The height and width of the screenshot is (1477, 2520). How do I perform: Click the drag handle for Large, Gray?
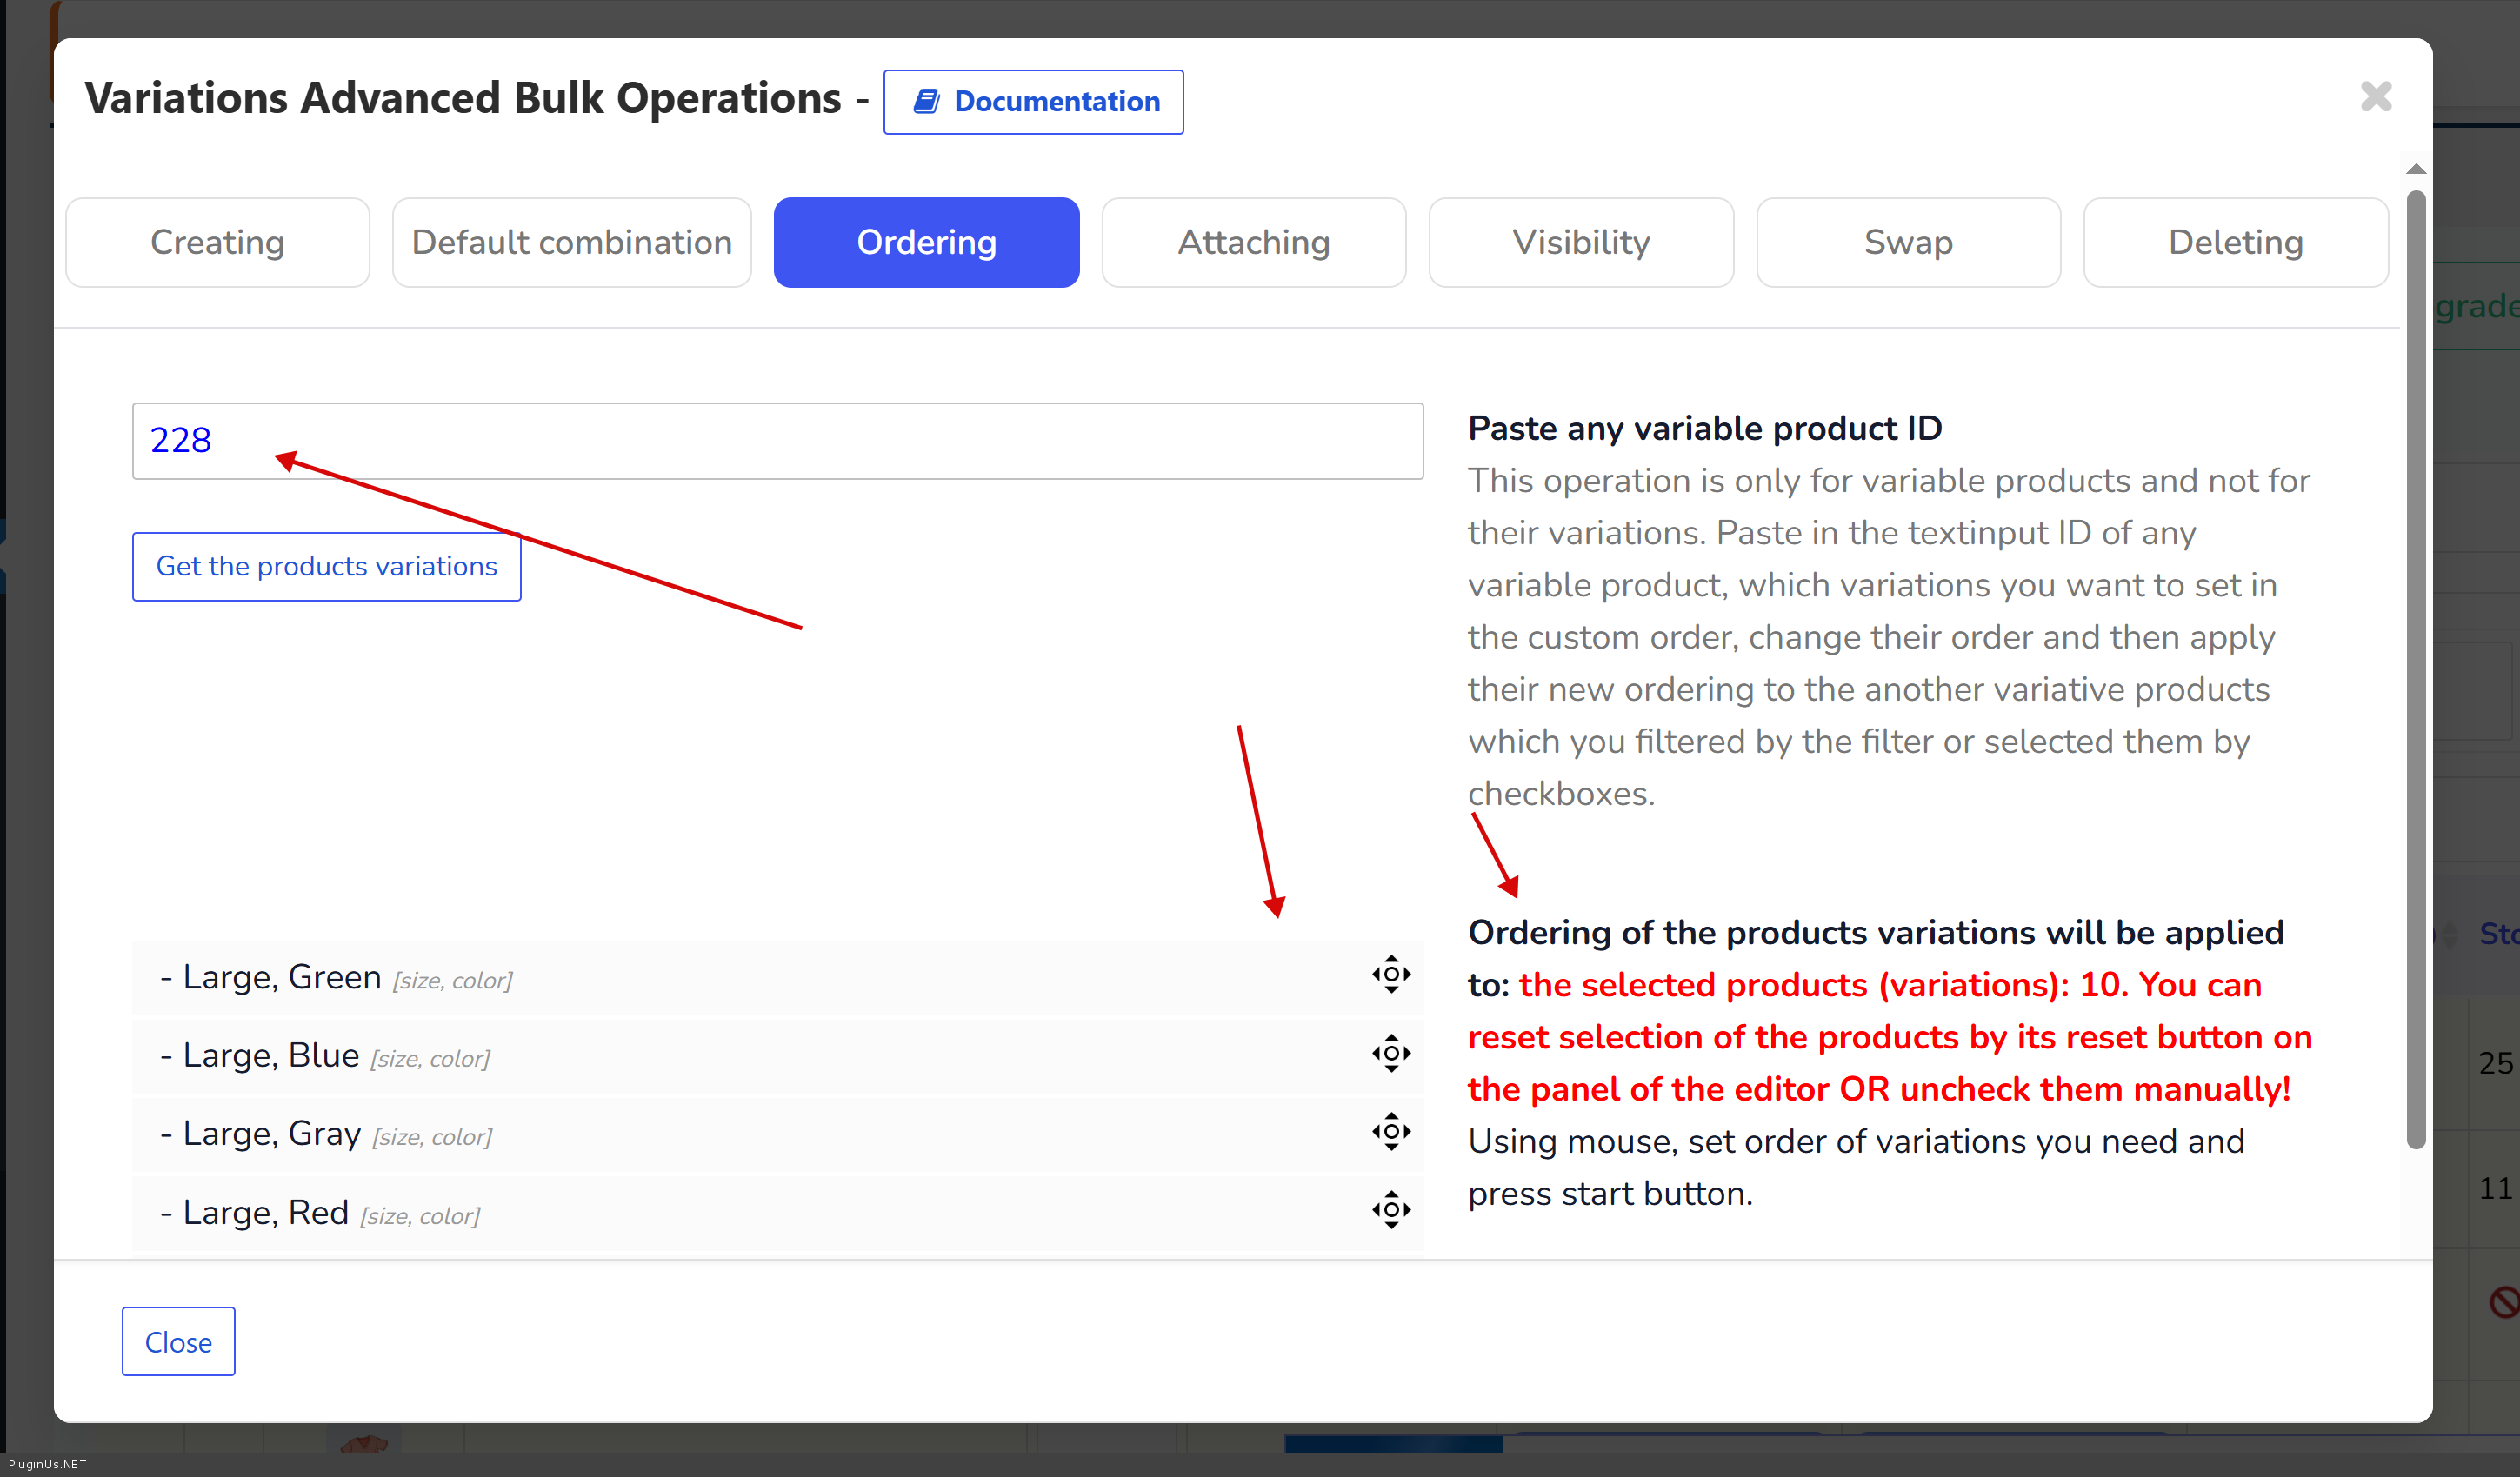pyautogui.click(x=1390, y=1132)
